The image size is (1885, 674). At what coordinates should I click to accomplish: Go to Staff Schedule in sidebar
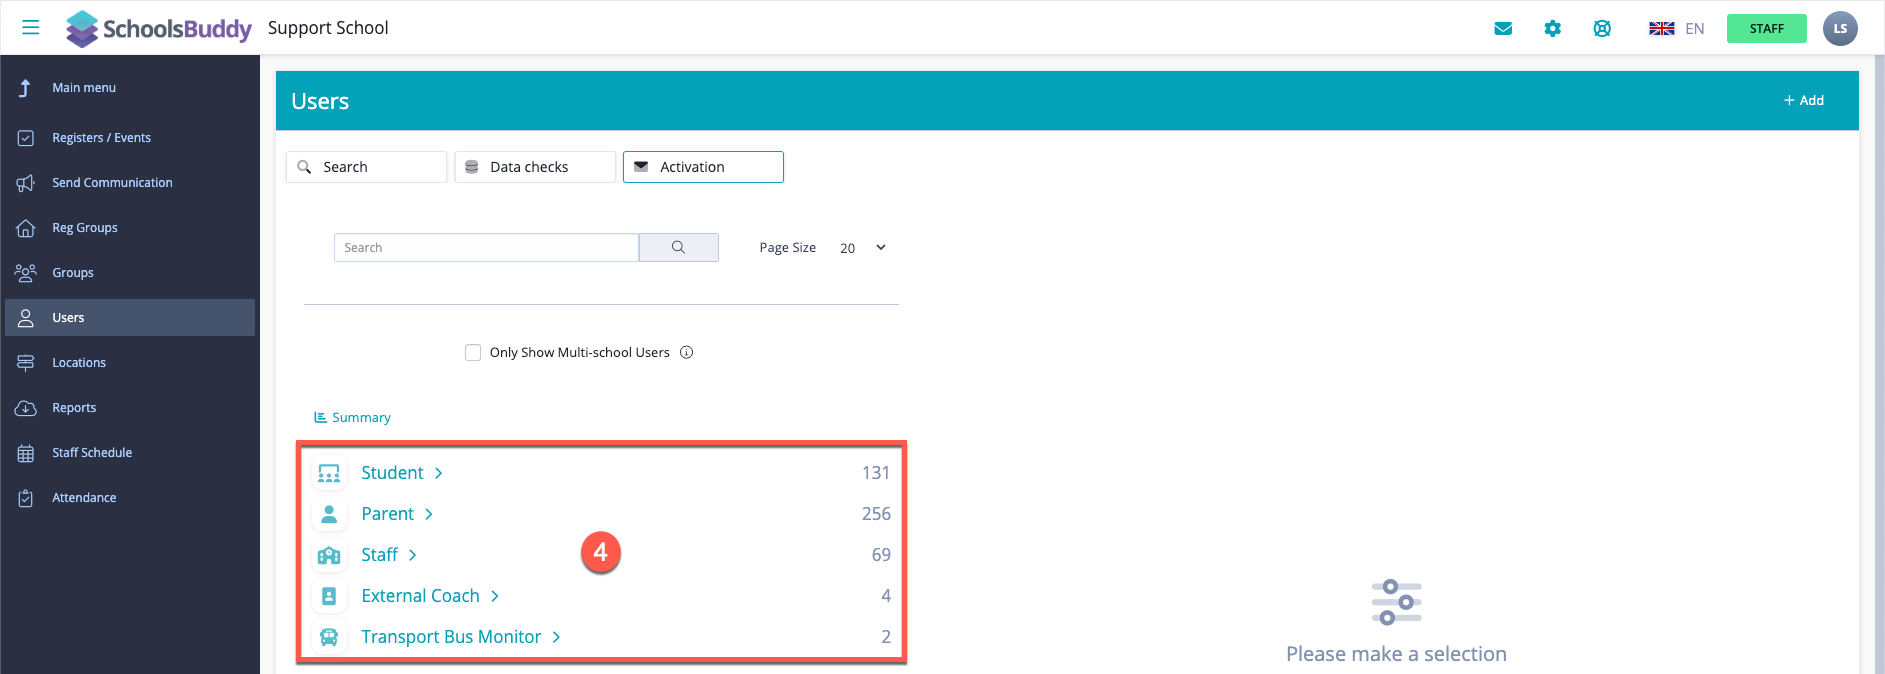[x=92, y=453]
